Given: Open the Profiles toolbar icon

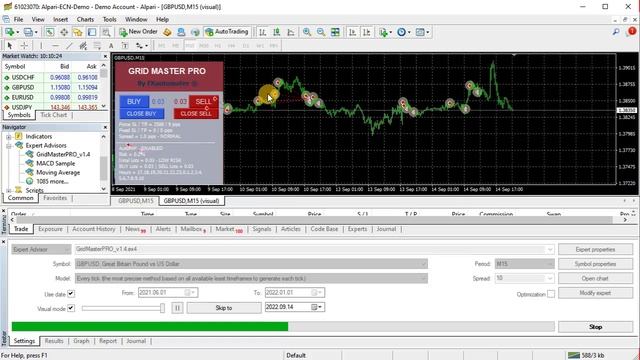Looking at the screenshot, I should point(29,32).
